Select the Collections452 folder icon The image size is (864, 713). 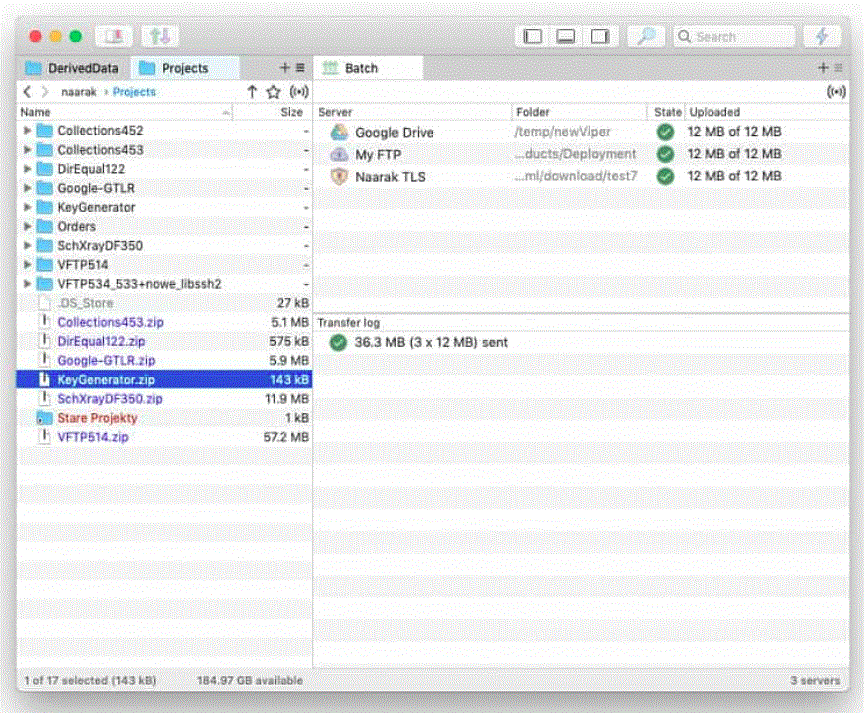click(45, 131)
